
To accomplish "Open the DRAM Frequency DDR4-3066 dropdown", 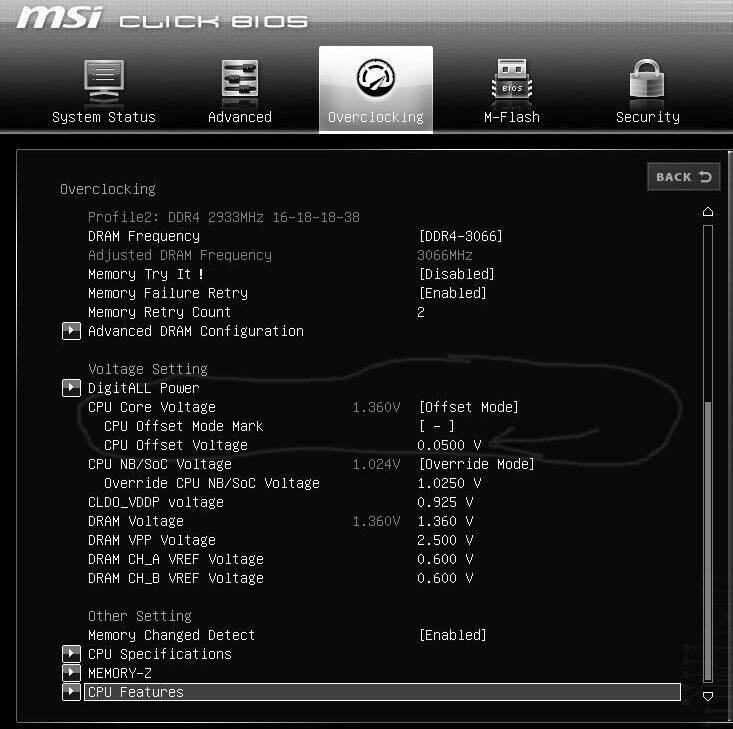I will click(x=460, y=236).
